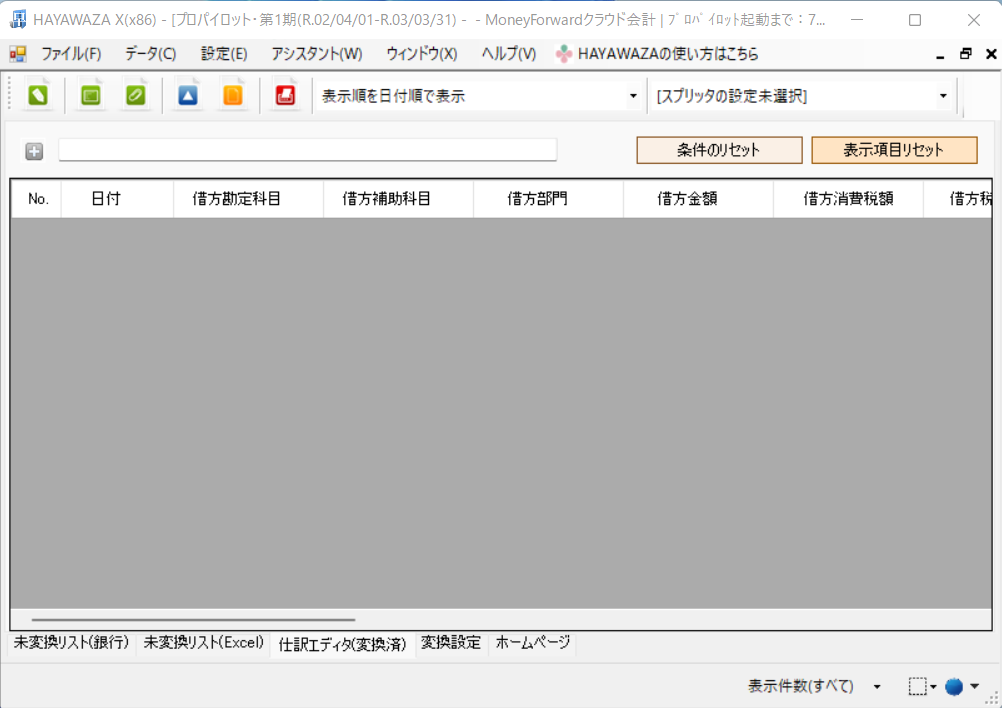Switch to the 未変換リスト(銀行) tab
This screenshot has width=1002, height=708.
pyautogui.click(x=72, y=643)
